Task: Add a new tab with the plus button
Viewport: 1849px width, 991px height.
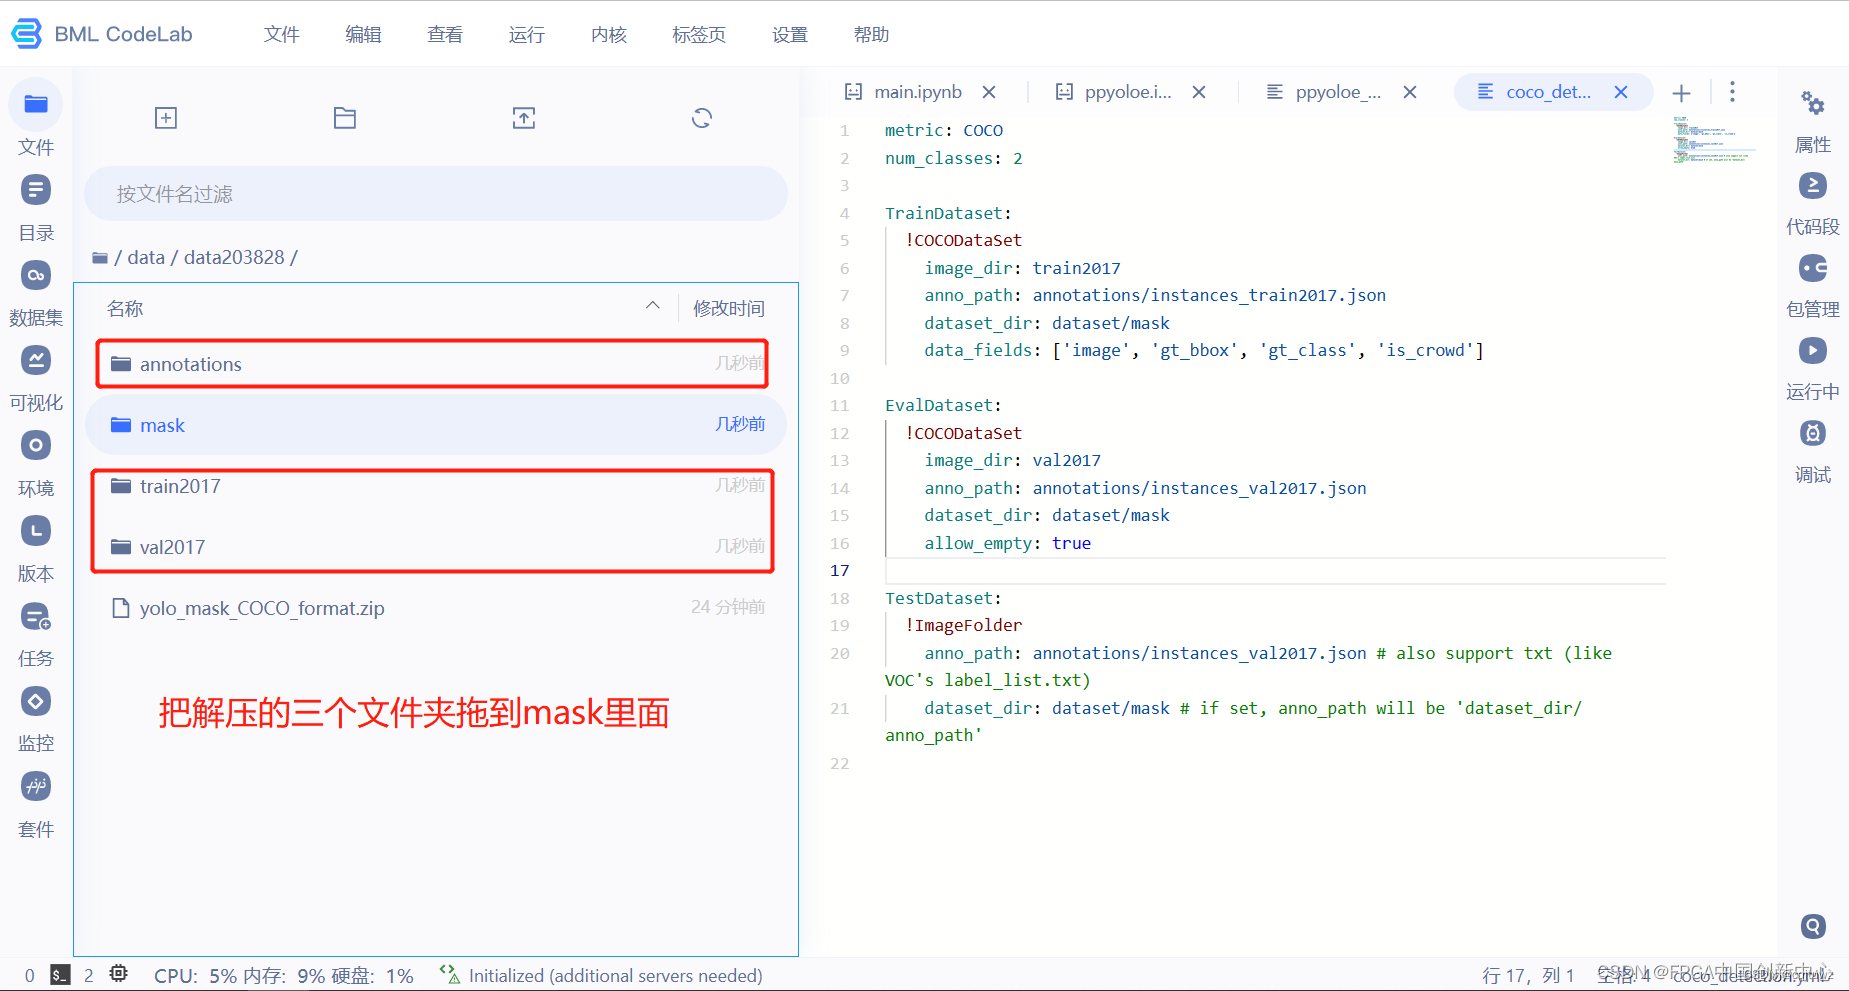Action: click(1682, 93)
